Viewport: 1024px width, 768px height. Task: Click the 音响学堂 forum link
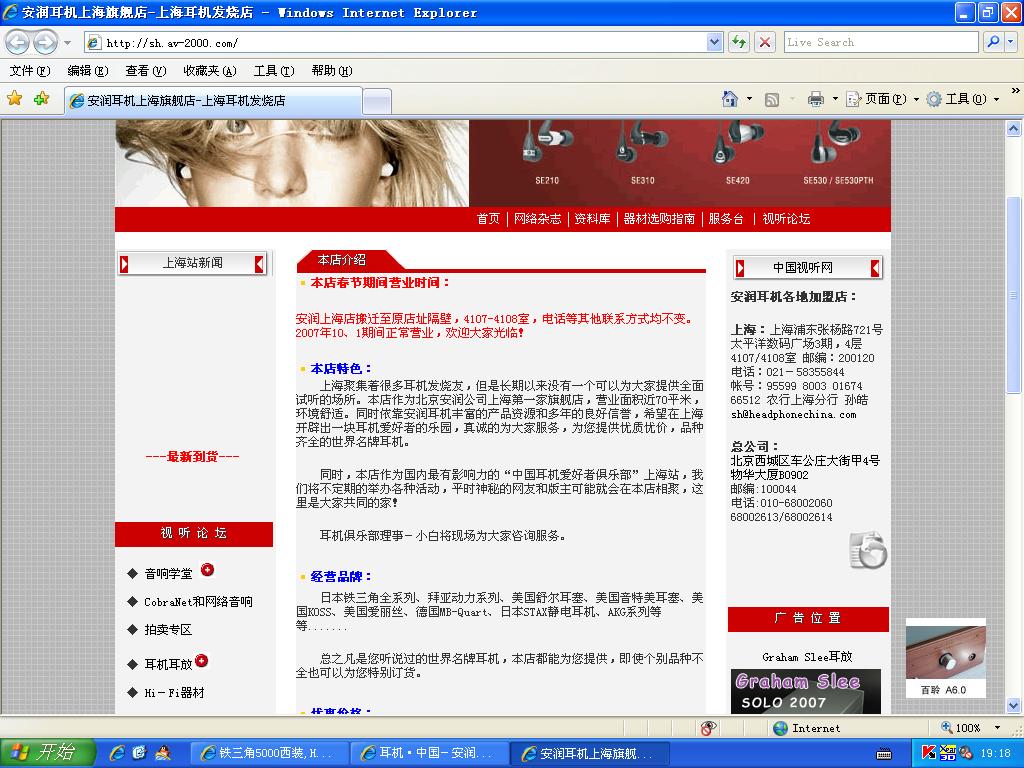[x=168, y=573]
